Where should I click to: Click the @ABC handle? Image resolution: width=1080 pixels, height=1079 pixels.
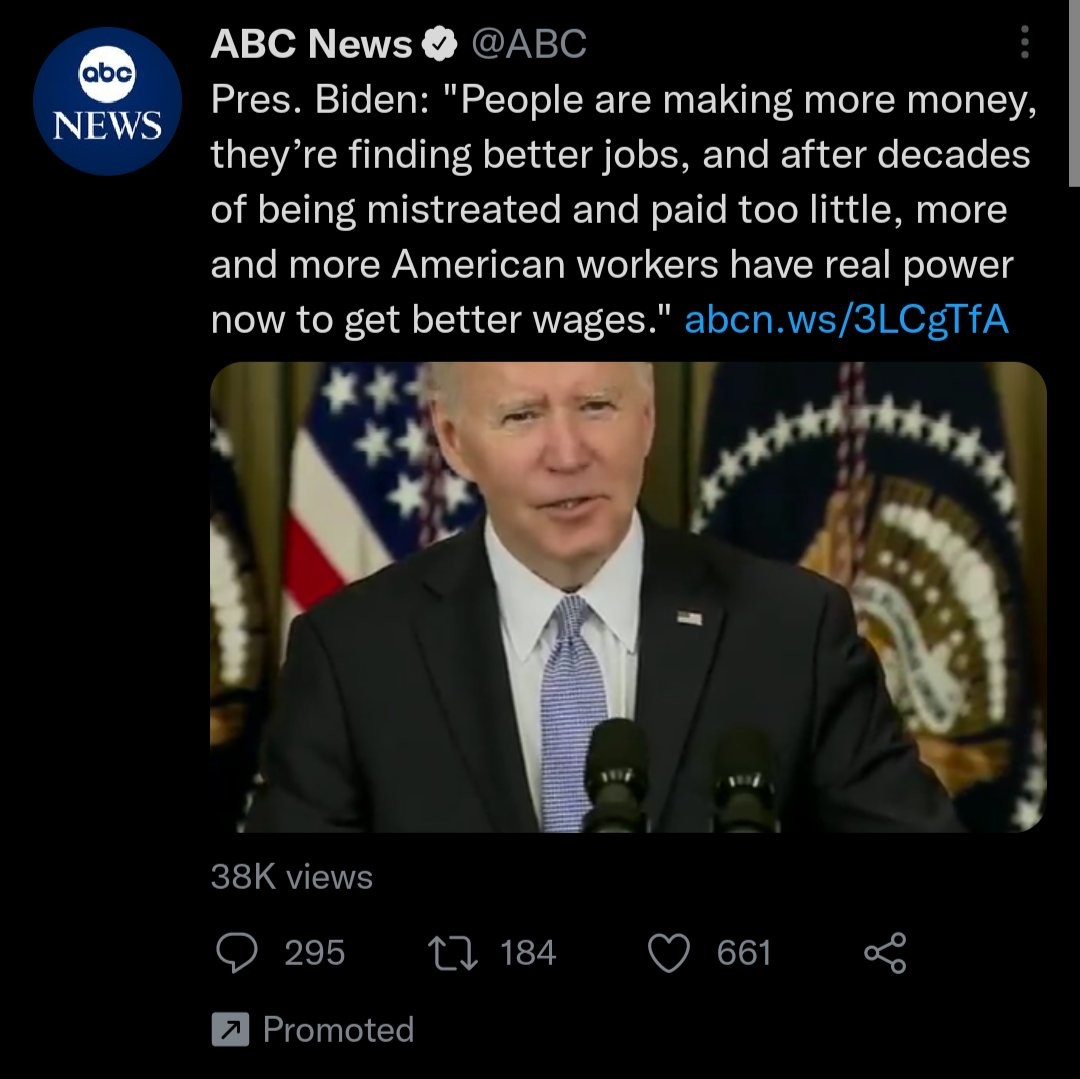pos(527,44)
